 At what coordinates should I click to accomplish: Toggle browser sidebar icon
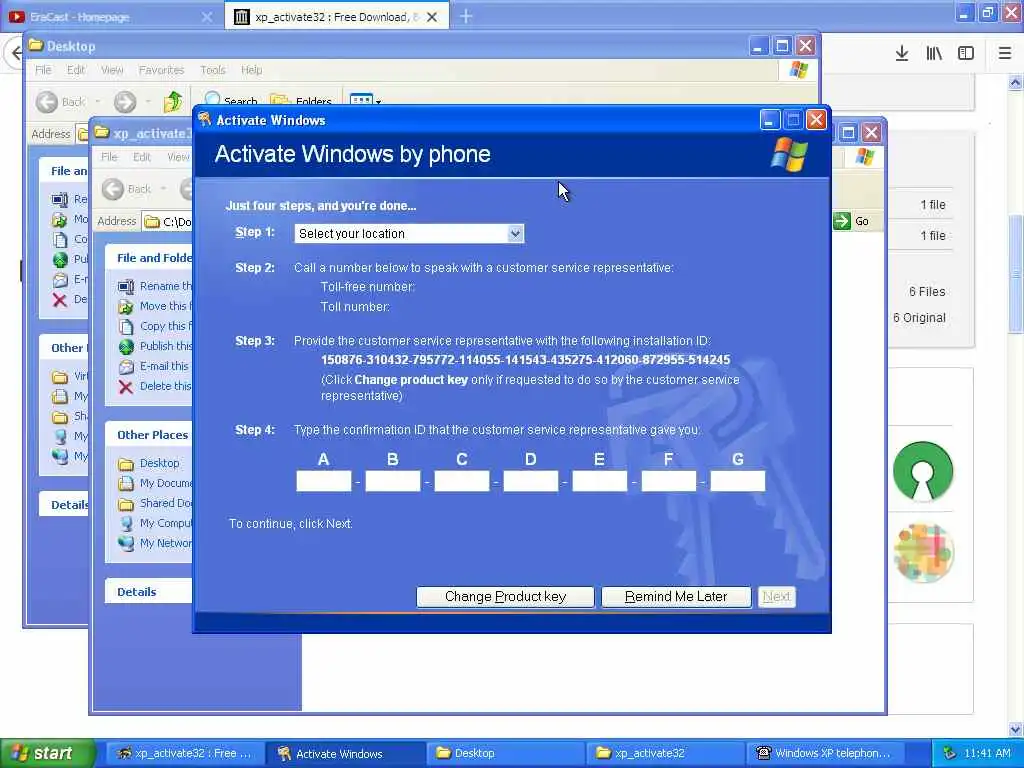pos(966,54)
